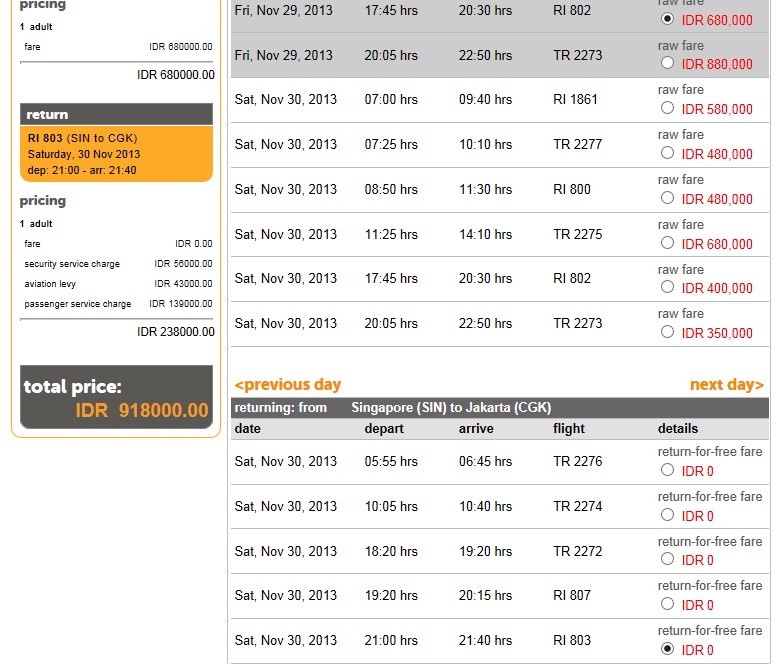781x664 pixels.
Task: Go to the previous day of flights
Action: click(288, 385)
